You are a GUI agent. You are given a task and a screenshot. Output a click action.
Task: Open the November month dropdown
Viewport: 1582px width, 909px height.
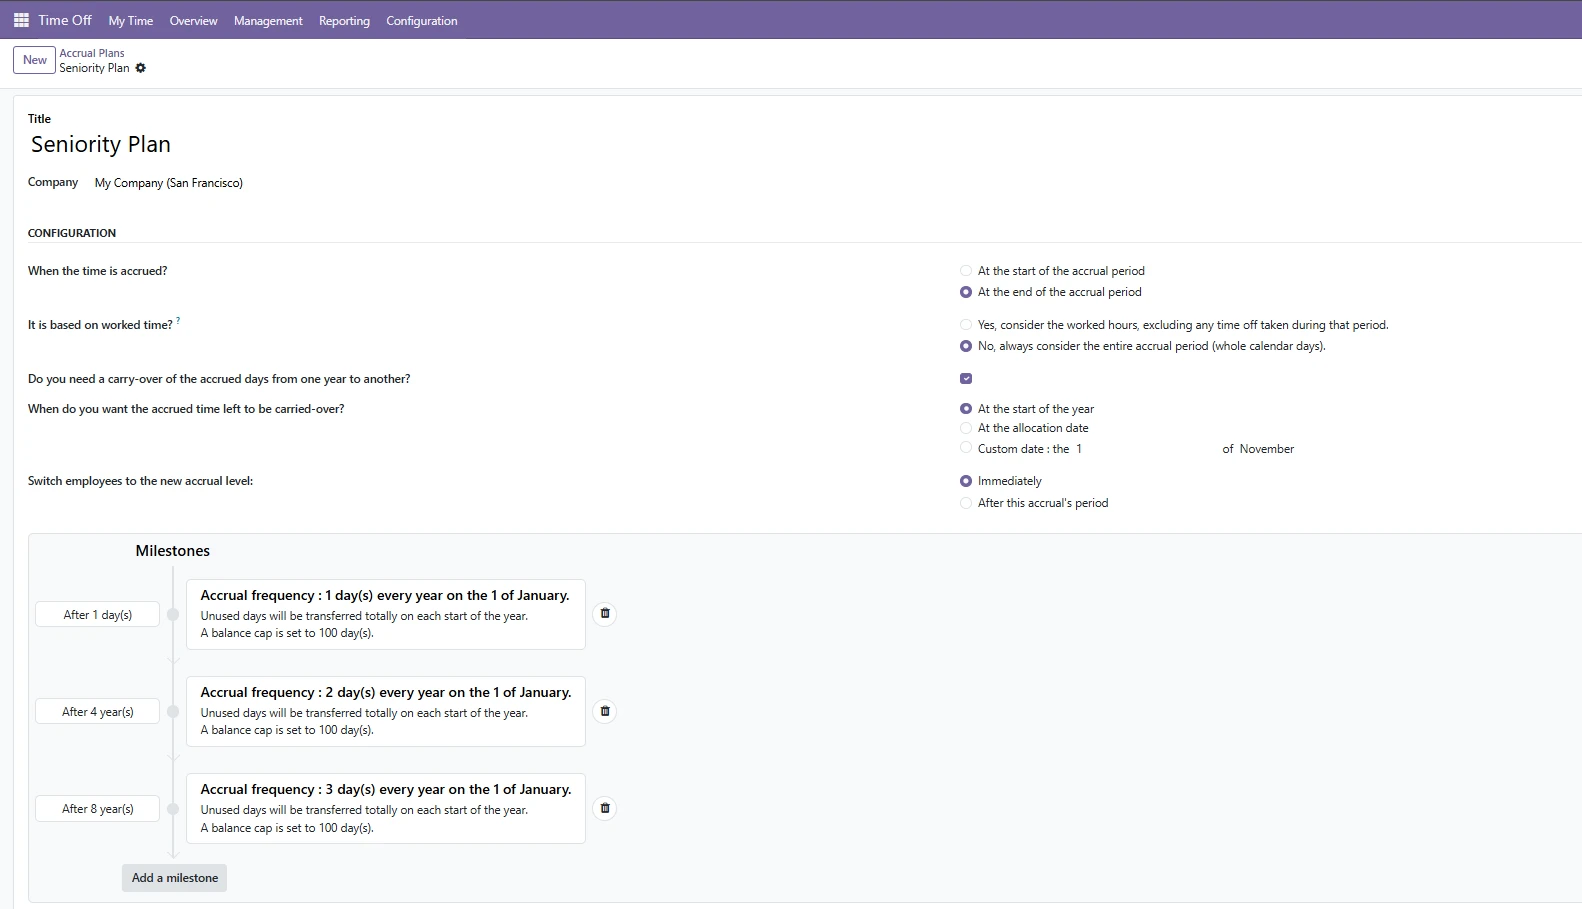tap(1266, 449)
